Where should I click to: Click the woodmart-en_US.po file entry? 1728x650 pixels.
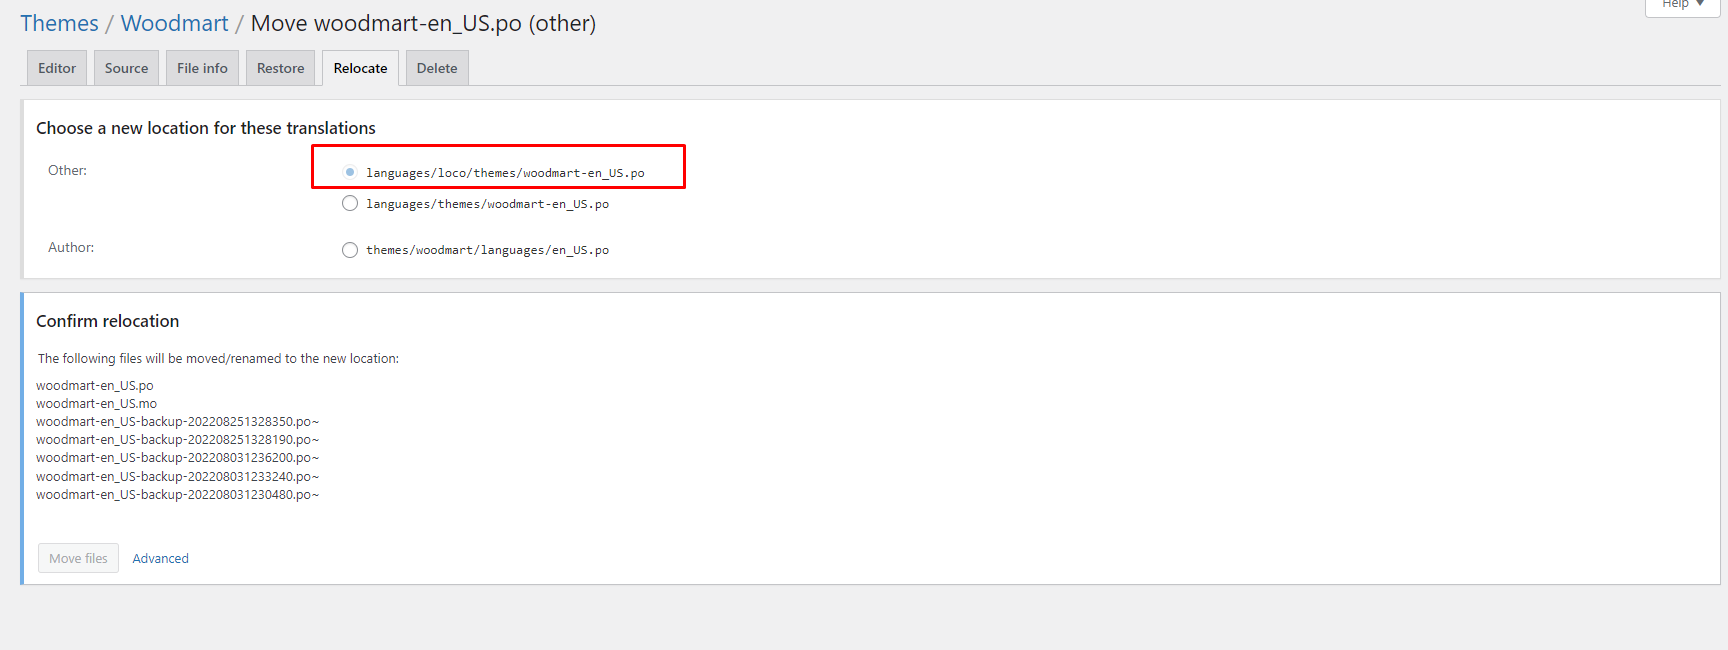(95, 385)
